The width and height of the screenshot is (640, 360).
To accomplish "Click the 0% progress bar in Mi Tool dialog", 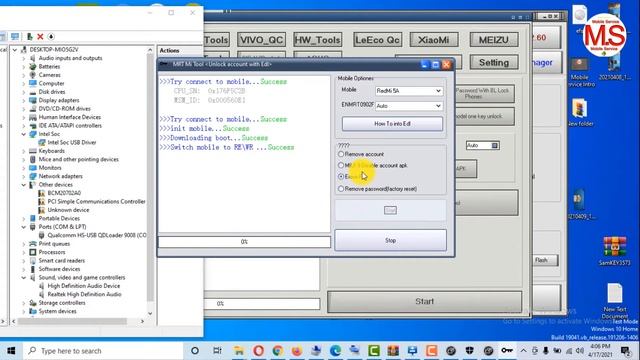I will pos(244,242).
